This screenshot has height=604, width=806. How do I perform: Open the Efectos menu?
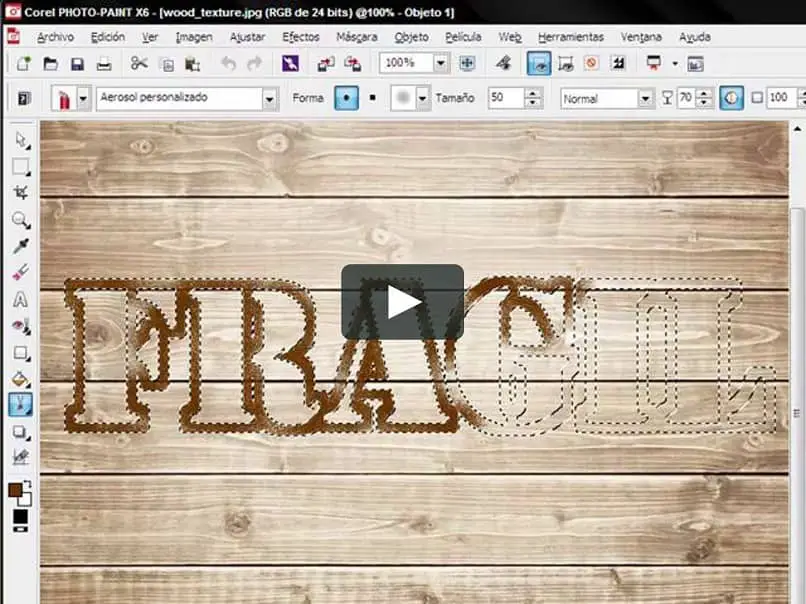[301, 37]
